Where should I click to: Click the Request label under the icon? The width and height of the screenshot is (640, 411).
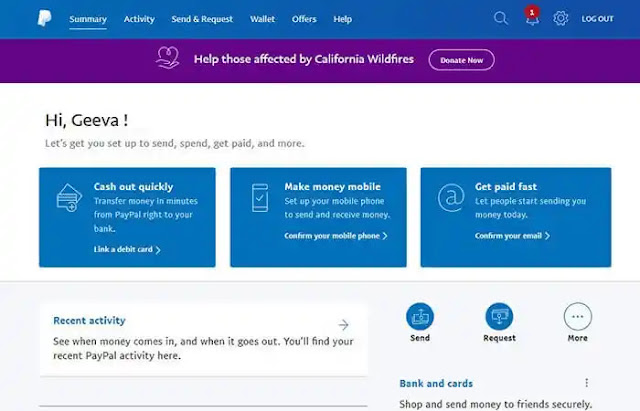[x=499, y=338]
